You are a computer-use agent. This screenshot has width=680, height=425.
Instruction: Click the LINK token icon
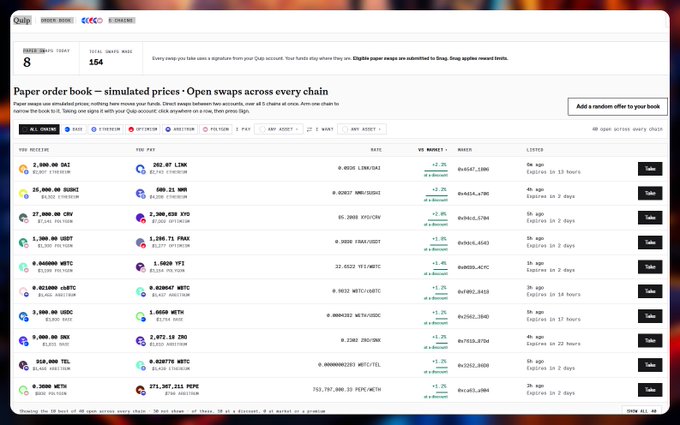click(140, 169)
